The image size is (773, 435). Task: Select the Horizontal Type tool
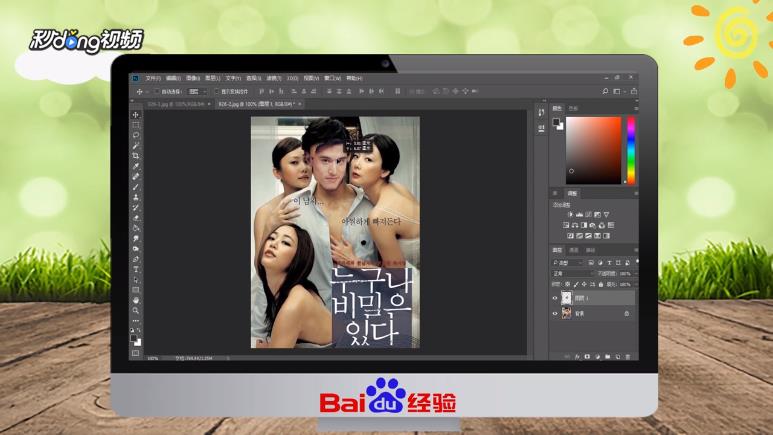pyautogui.click(x=136, y=269)
